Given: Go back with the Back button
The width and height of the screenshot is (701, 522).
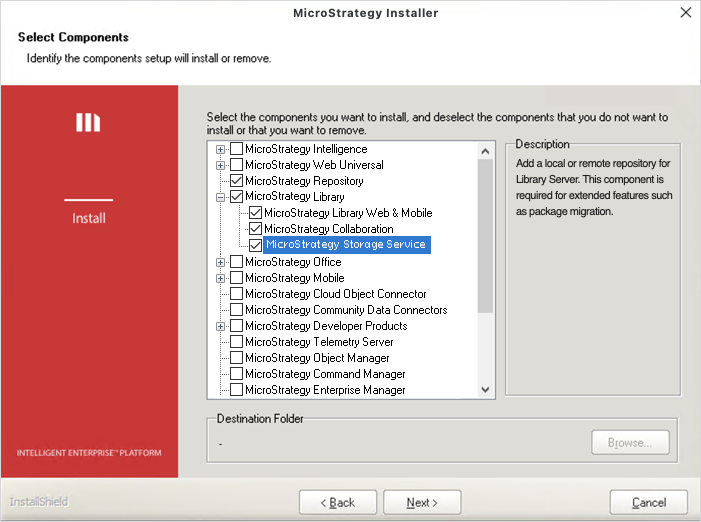Looking at the screenshot, I should [x=336, y=502].
